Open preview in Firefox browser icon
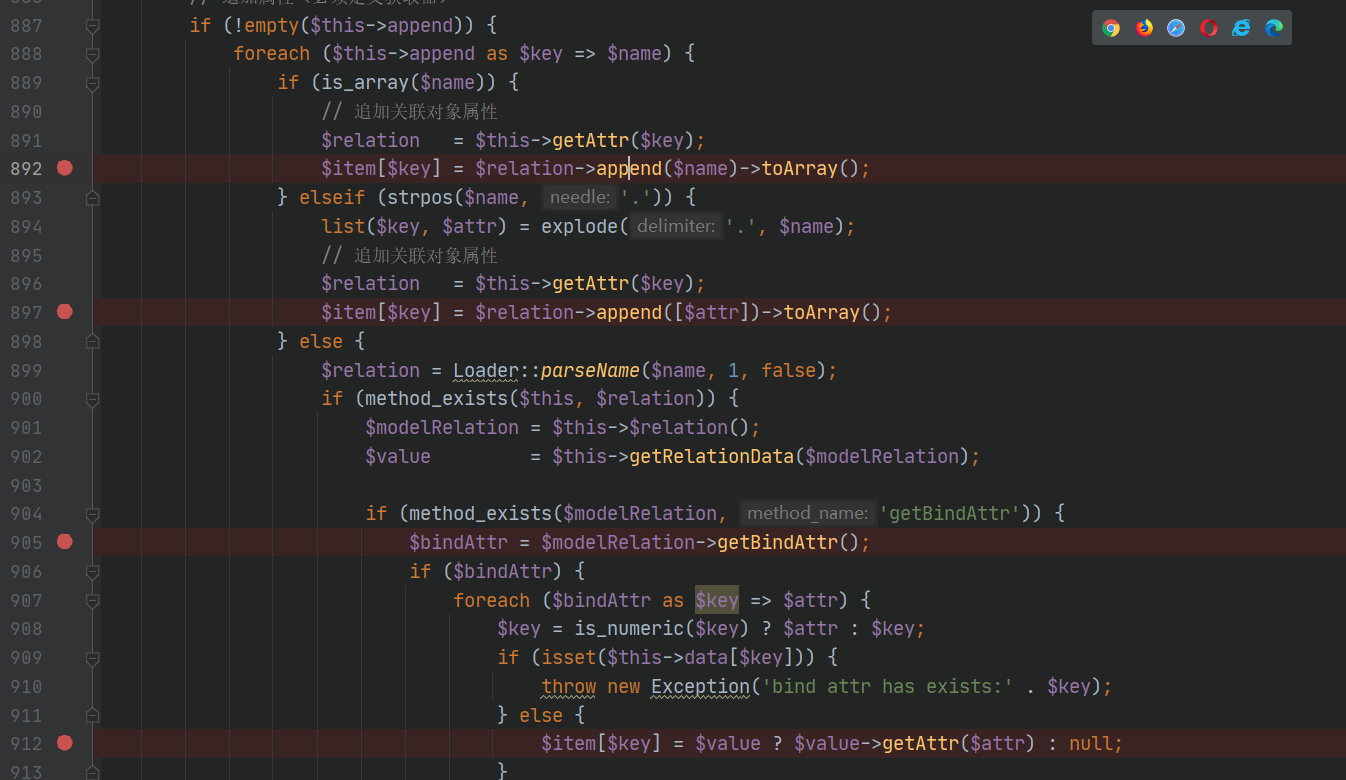This screenshot has height=780, width=1346. [x=1144, y=28]
